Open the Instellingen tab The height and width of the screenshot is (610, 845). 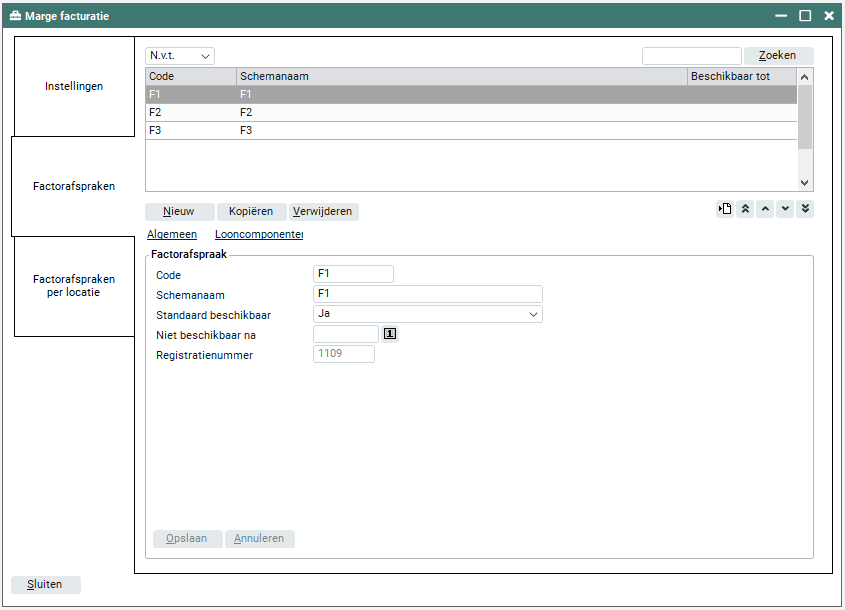74,86
